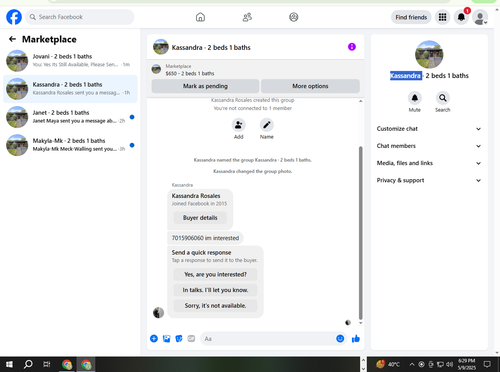500x372 pixels.
Task: Select Kassandra - 2 beds 1 baths conversation
Action: 70,89
